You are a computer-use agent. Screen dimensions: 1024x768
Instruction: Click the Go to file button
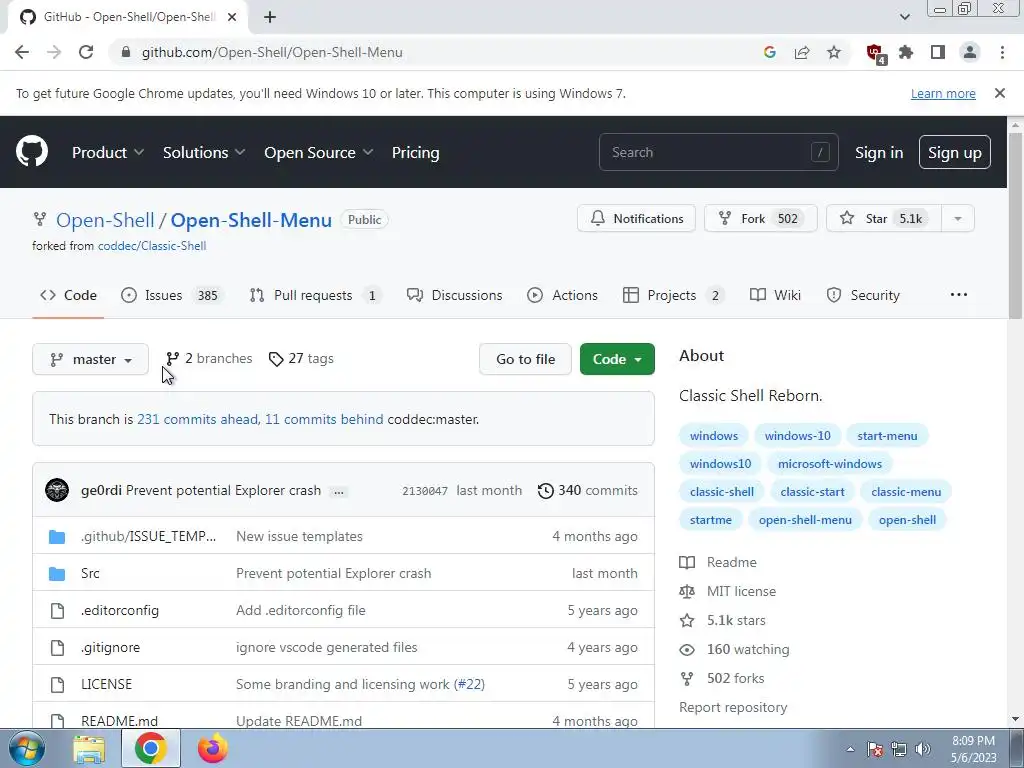tap(525, 359)
